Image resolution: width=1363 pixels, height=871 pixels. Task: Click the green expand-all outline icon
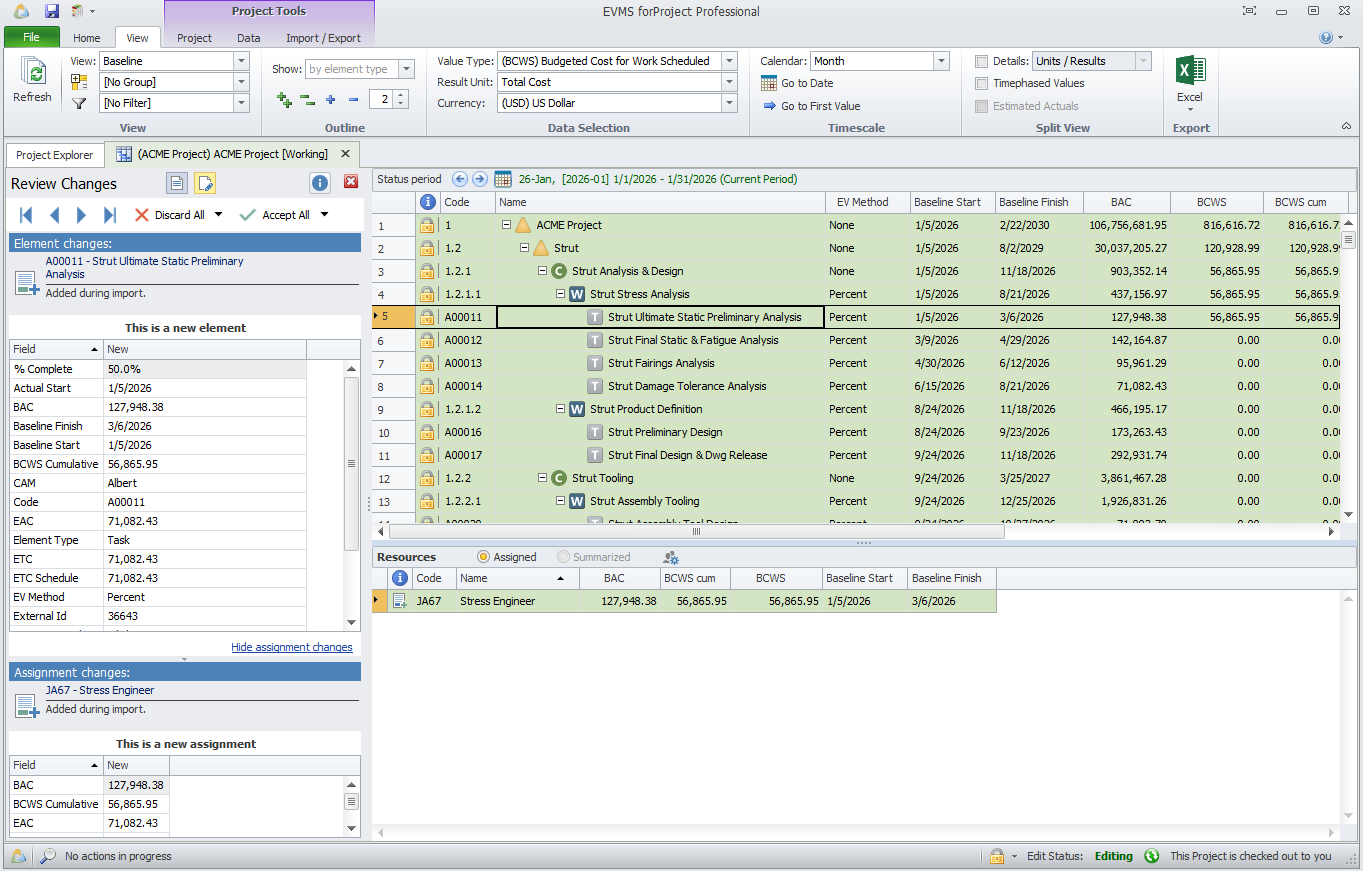click(285, 100)
